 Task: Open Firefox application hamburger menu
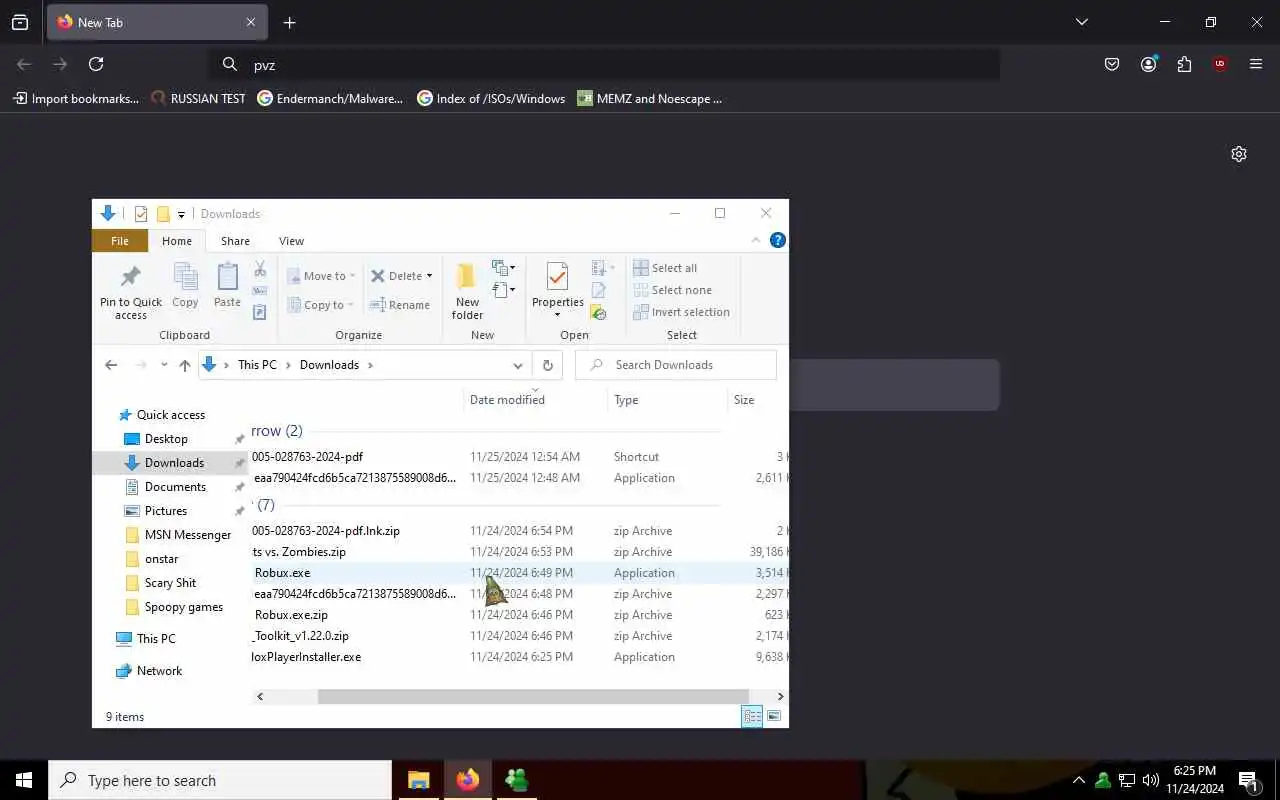pyautogui.click(x=1256, y=64)
